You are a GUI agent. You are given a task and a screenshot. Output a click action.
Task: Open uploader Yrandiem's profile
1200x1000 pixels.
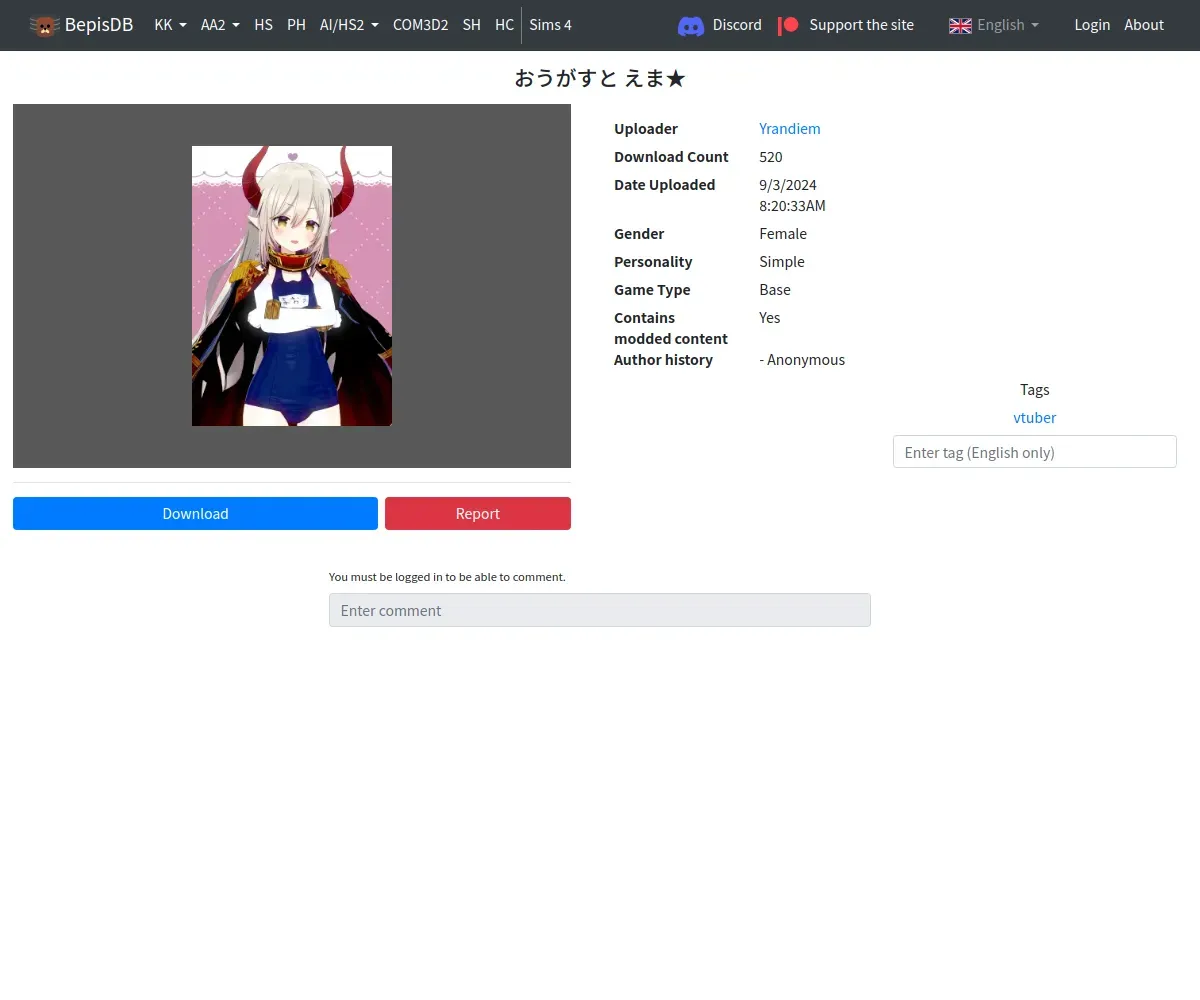[789, 129]
